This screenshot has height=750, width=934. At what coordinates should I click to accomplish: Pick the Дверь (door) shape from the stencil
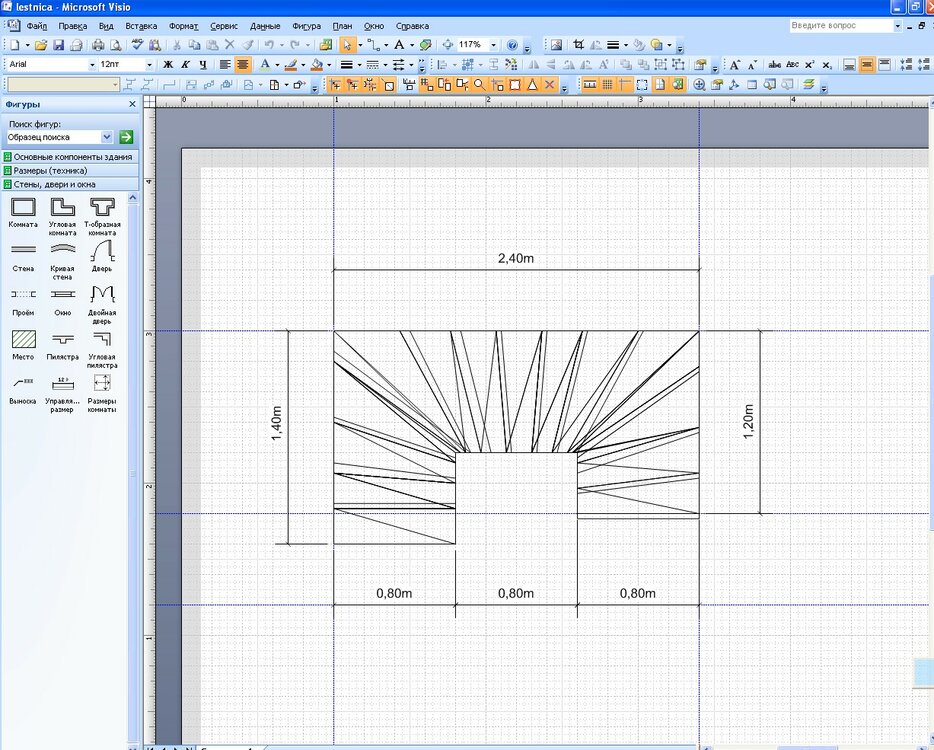(x=102, y=250)
